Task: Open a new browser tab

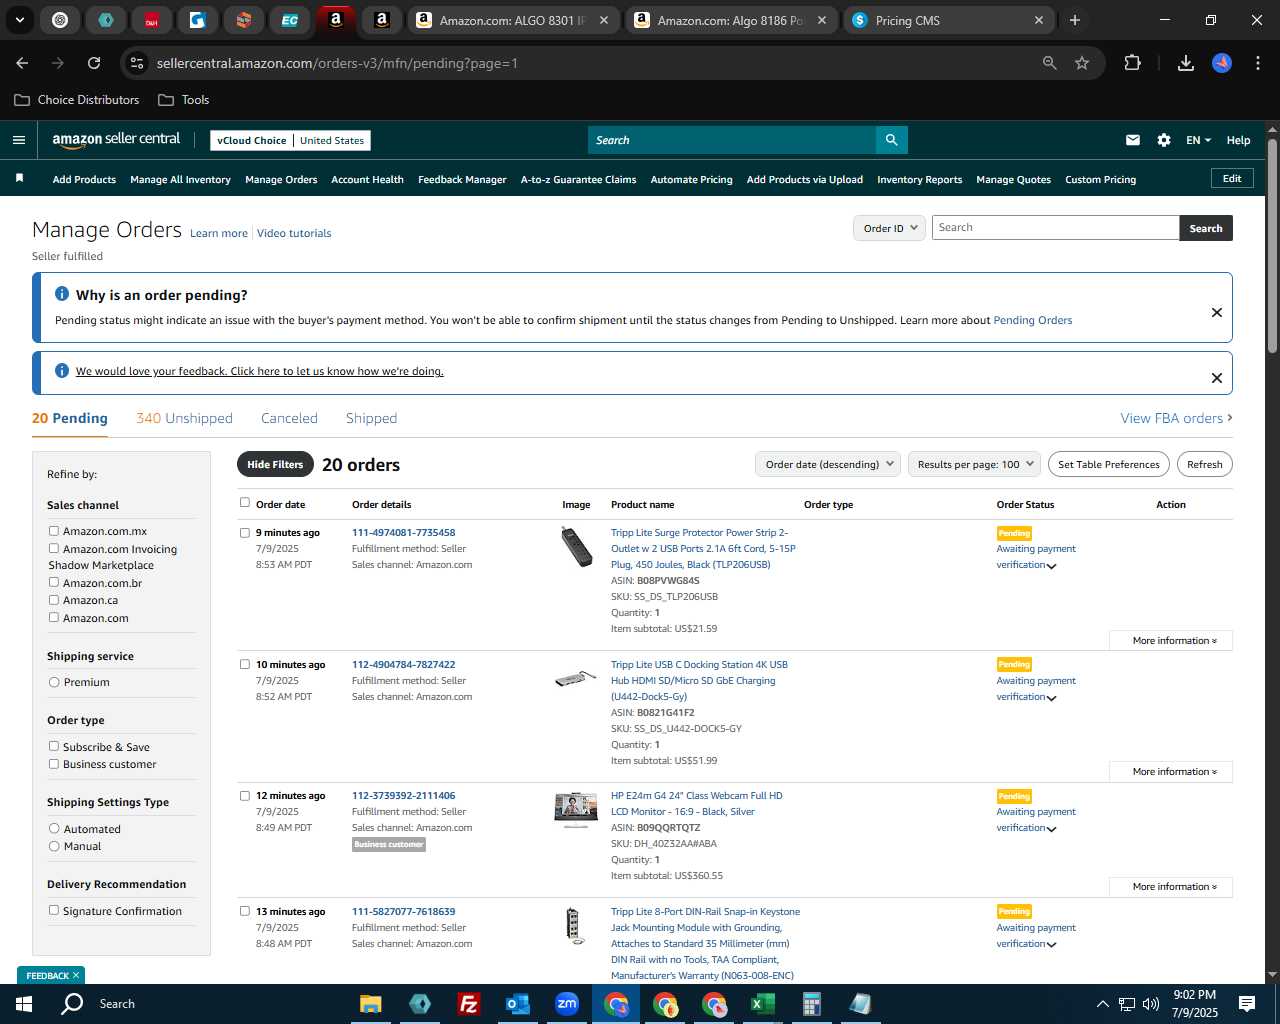Action: click(x=1075, y=20)
